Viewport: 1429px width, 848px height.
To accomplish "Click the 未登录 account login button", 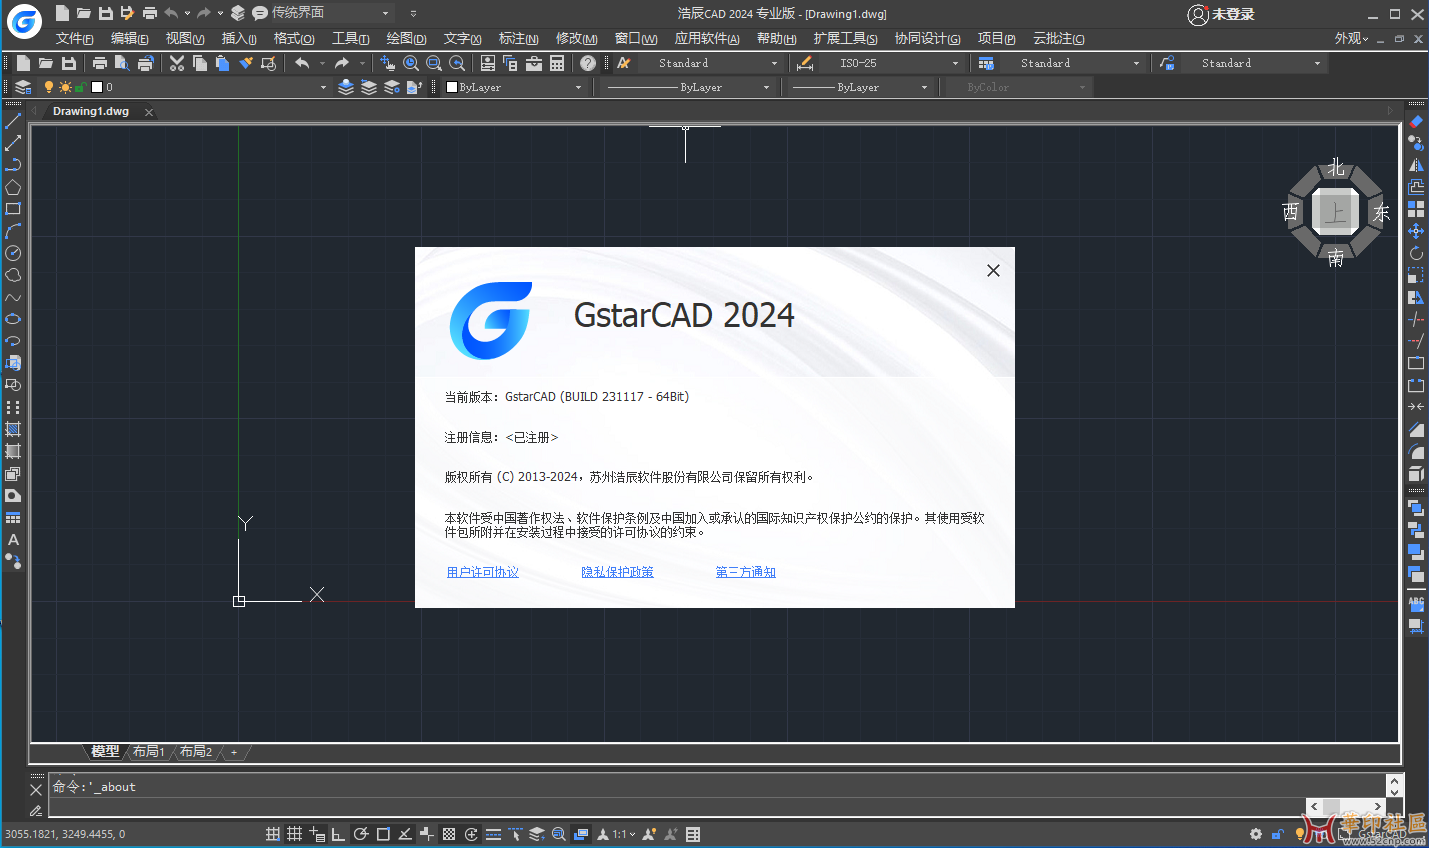I will (x=1220, y=14).
